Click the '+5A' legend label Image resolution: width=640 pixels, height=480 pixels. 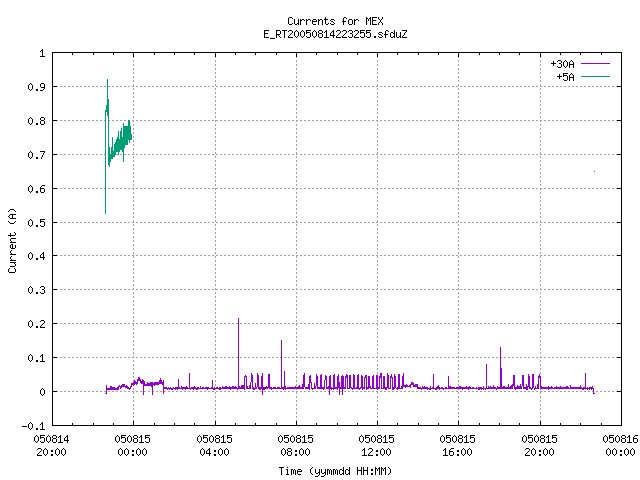click(565, 77)
